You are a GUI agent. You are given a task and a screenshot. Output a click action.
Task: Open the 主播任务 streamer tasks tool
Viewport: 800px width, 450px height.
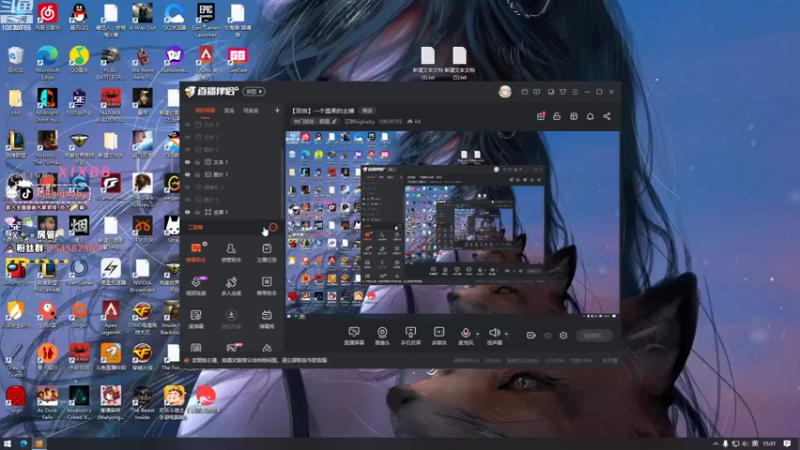[x=266, y=253]
